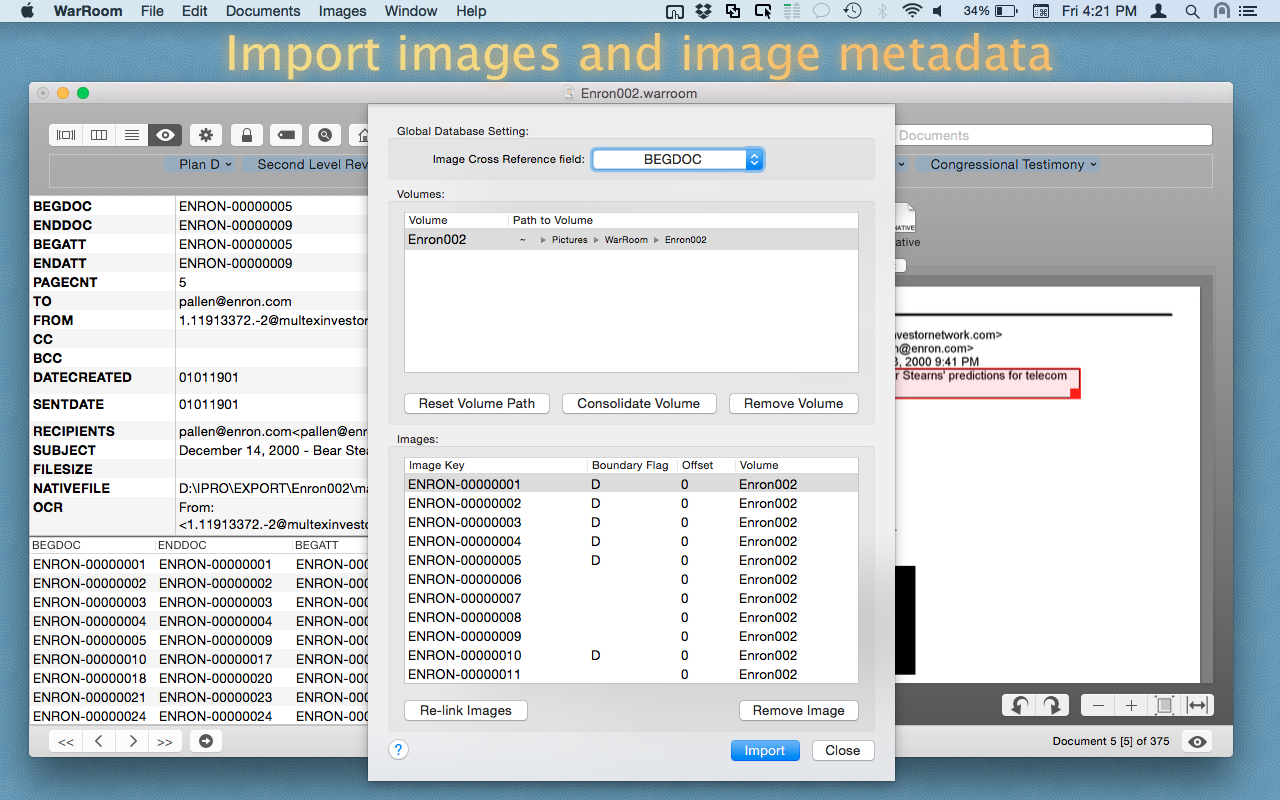Click the tag toolbar icon
The image size is (1280, 800).
coord(286,135)
